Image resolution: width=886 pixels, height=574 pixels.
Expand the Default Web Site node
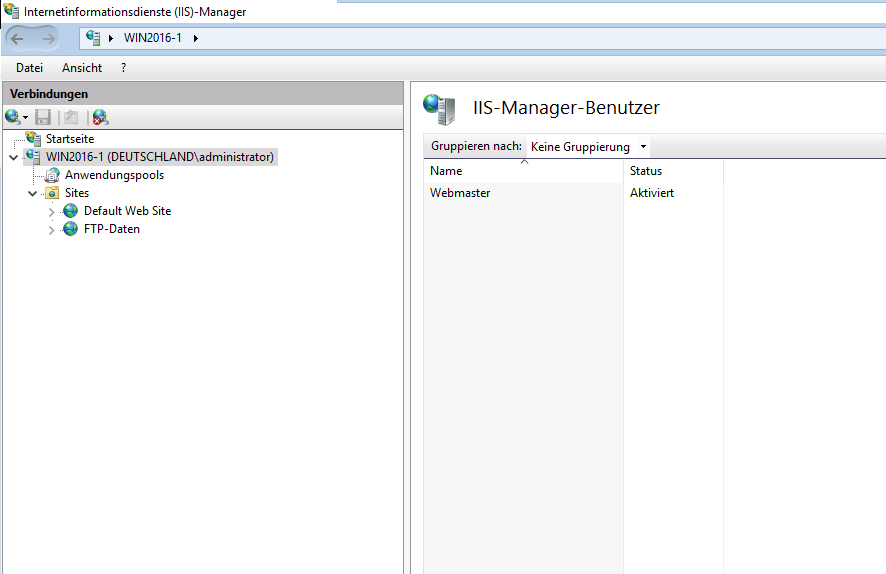(51, 211)
